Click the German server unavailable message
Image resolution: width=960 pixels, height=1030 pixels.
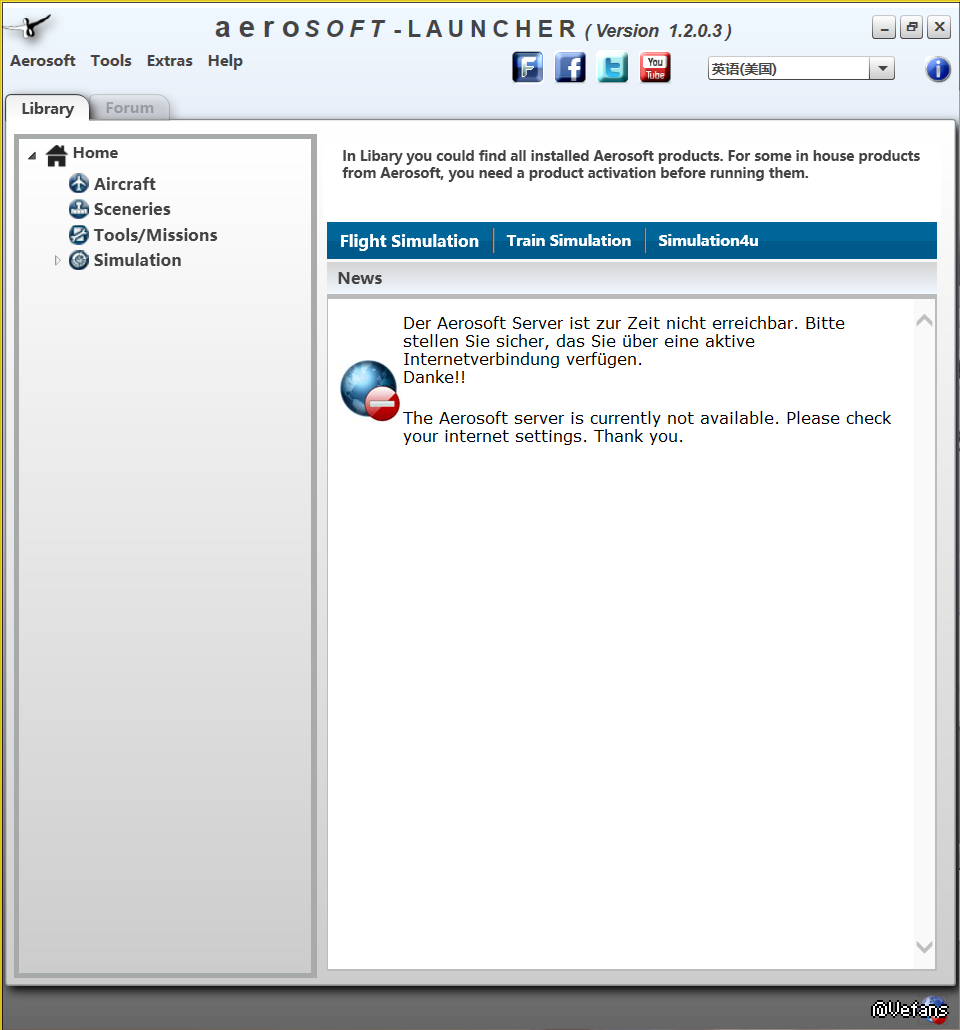click(x=624, y=350)
